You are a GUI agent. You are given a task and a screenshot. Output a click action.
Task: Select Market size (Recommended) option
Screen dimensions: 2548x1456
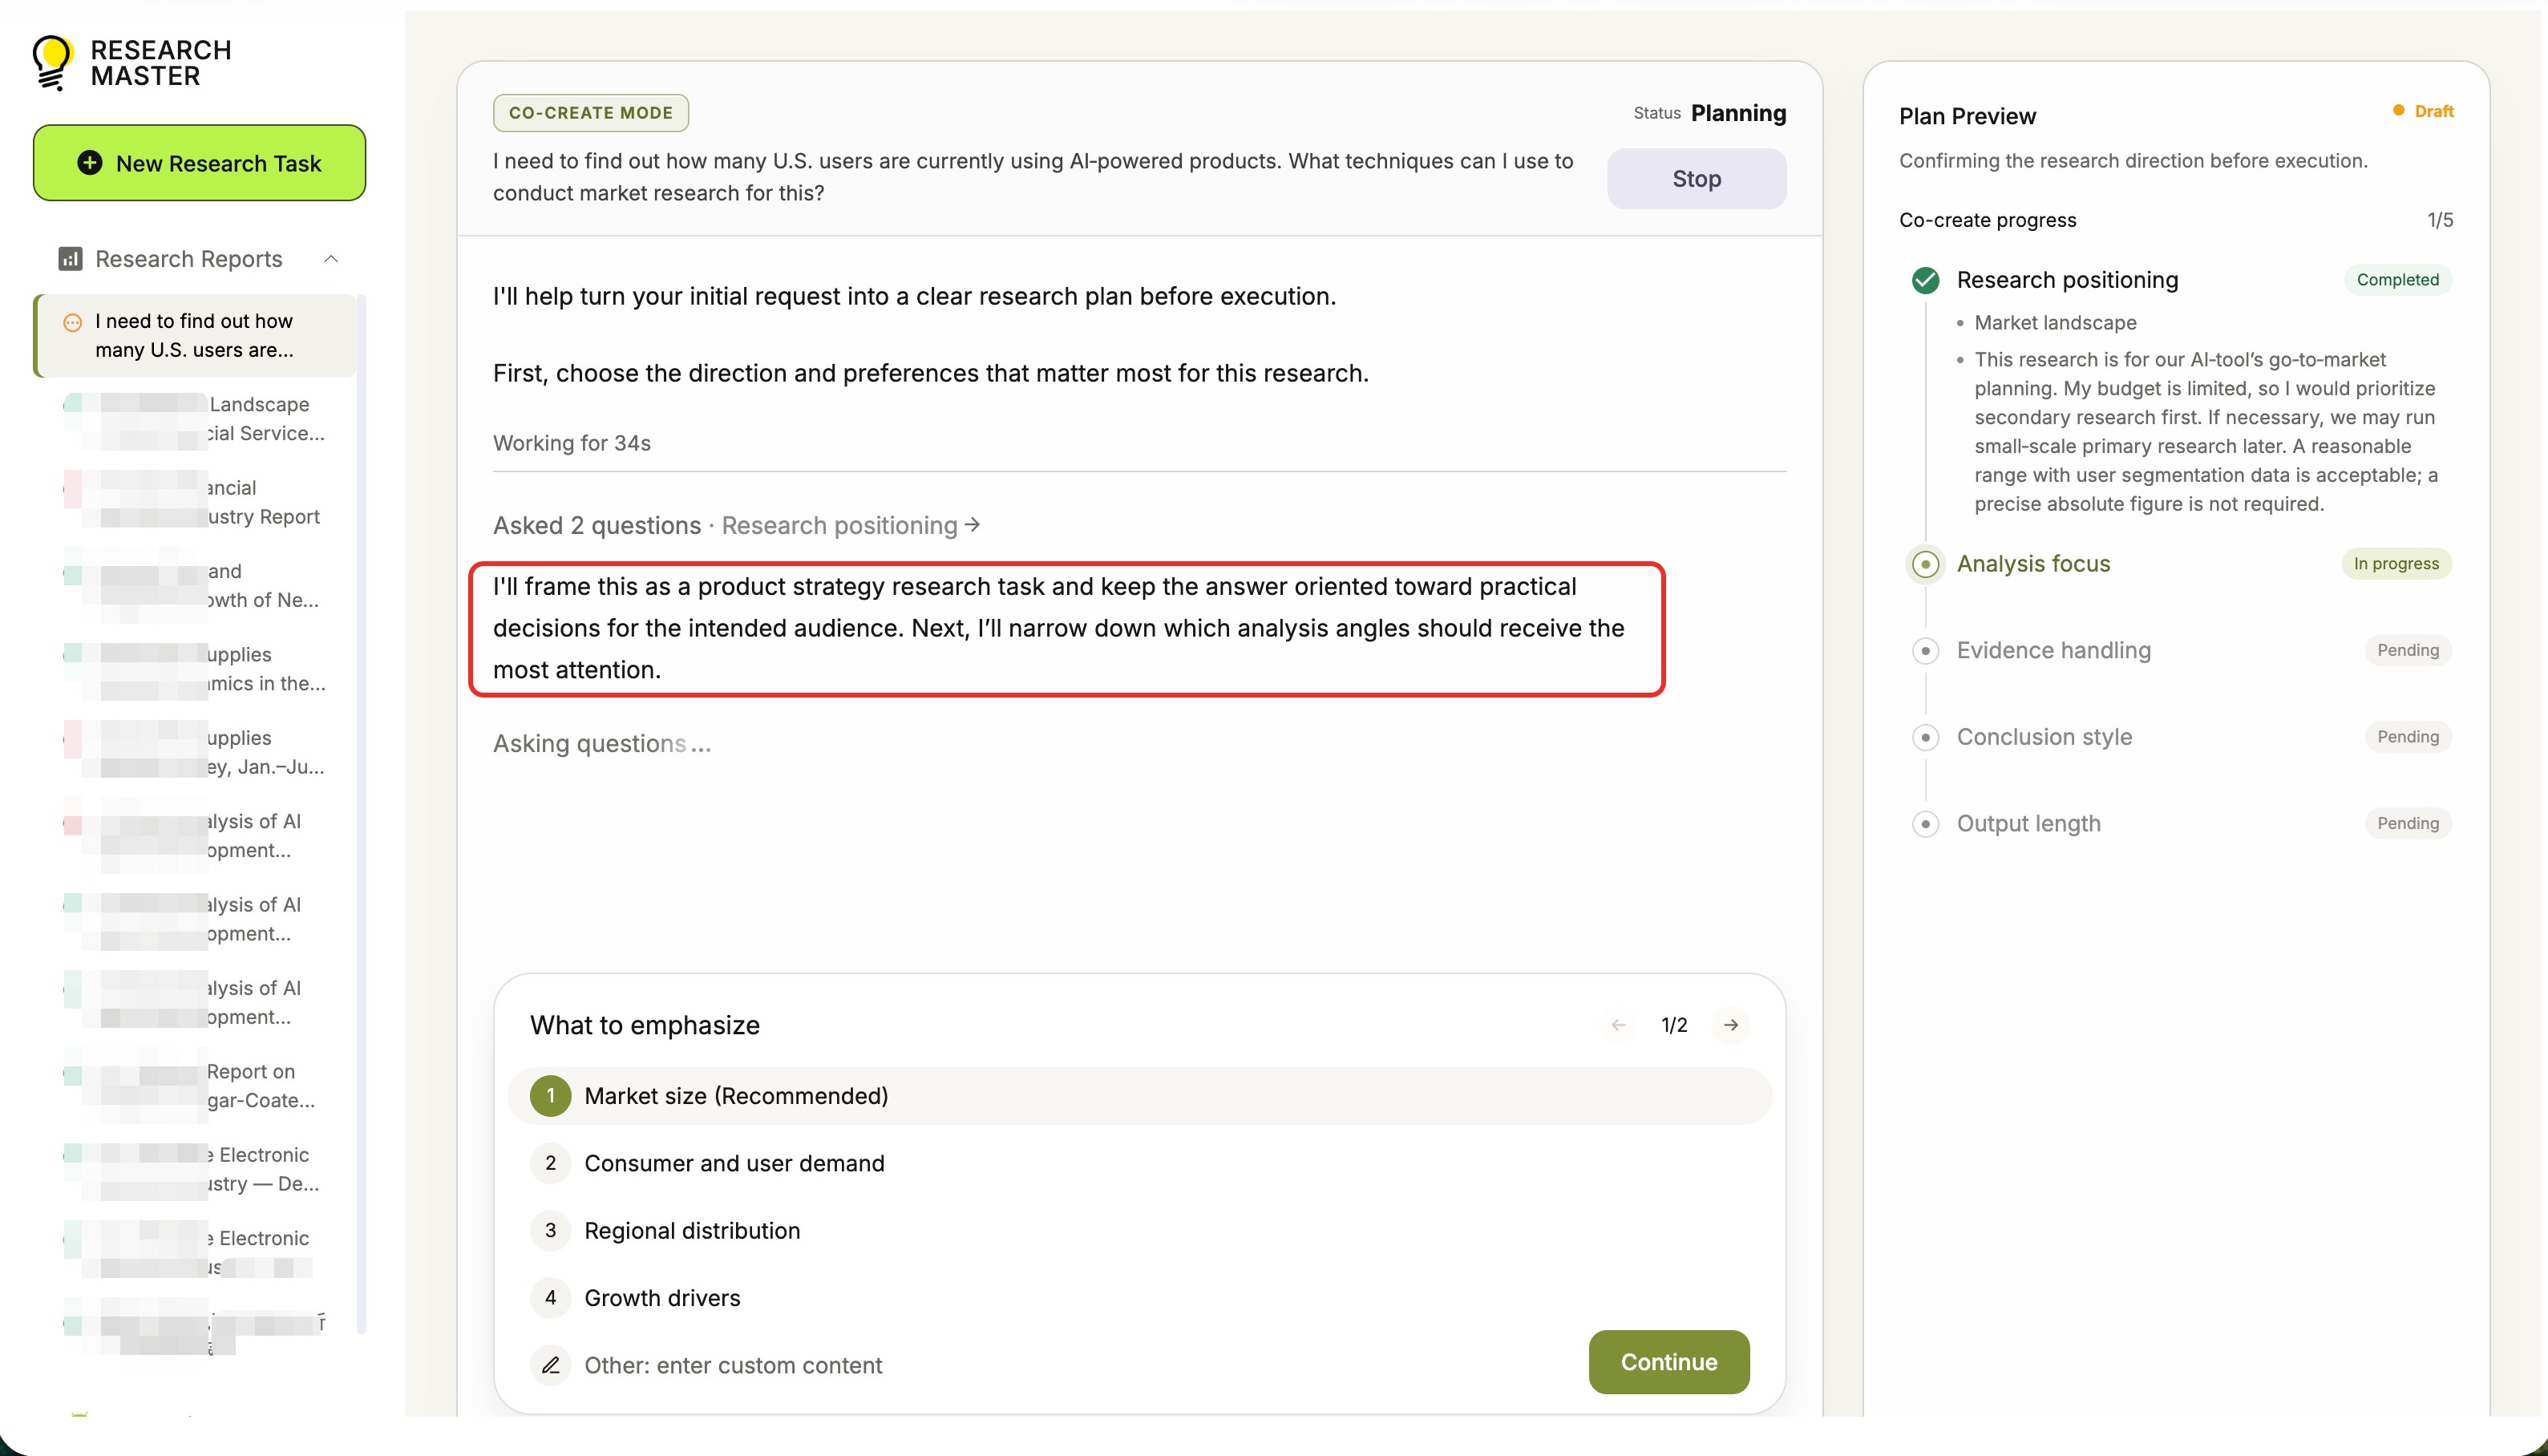tap(1139, 1096)
